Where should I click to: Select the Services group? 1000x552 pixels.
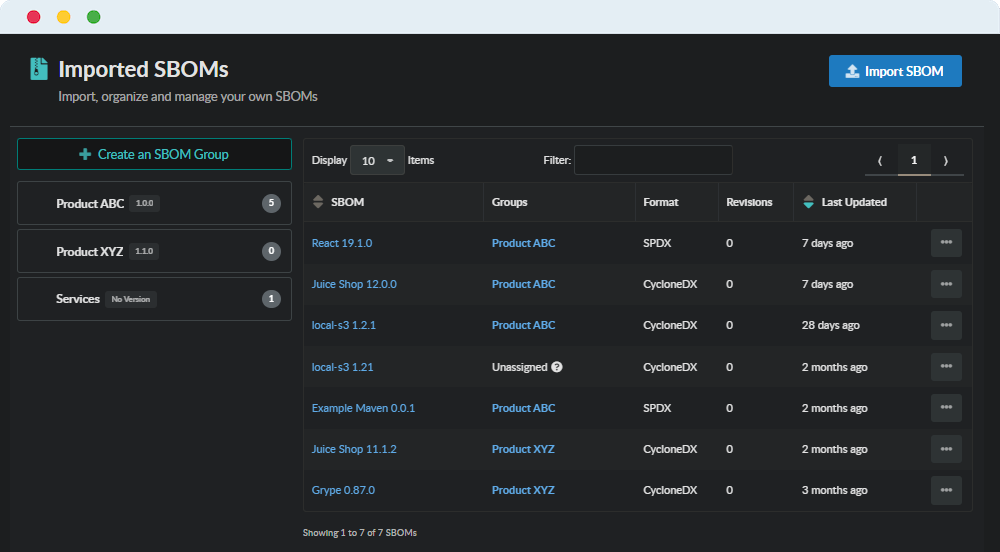point(154,299)
